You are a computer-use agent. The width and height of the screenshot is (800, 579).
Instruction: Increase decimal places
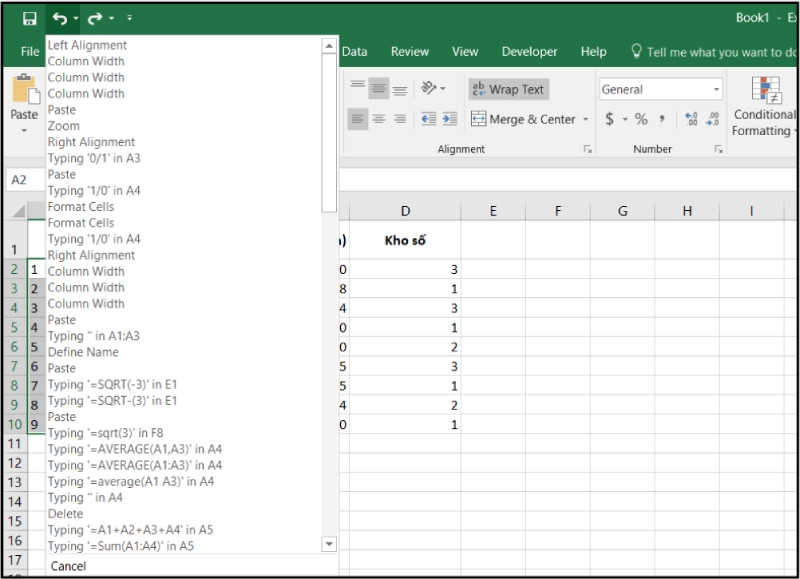692,117
